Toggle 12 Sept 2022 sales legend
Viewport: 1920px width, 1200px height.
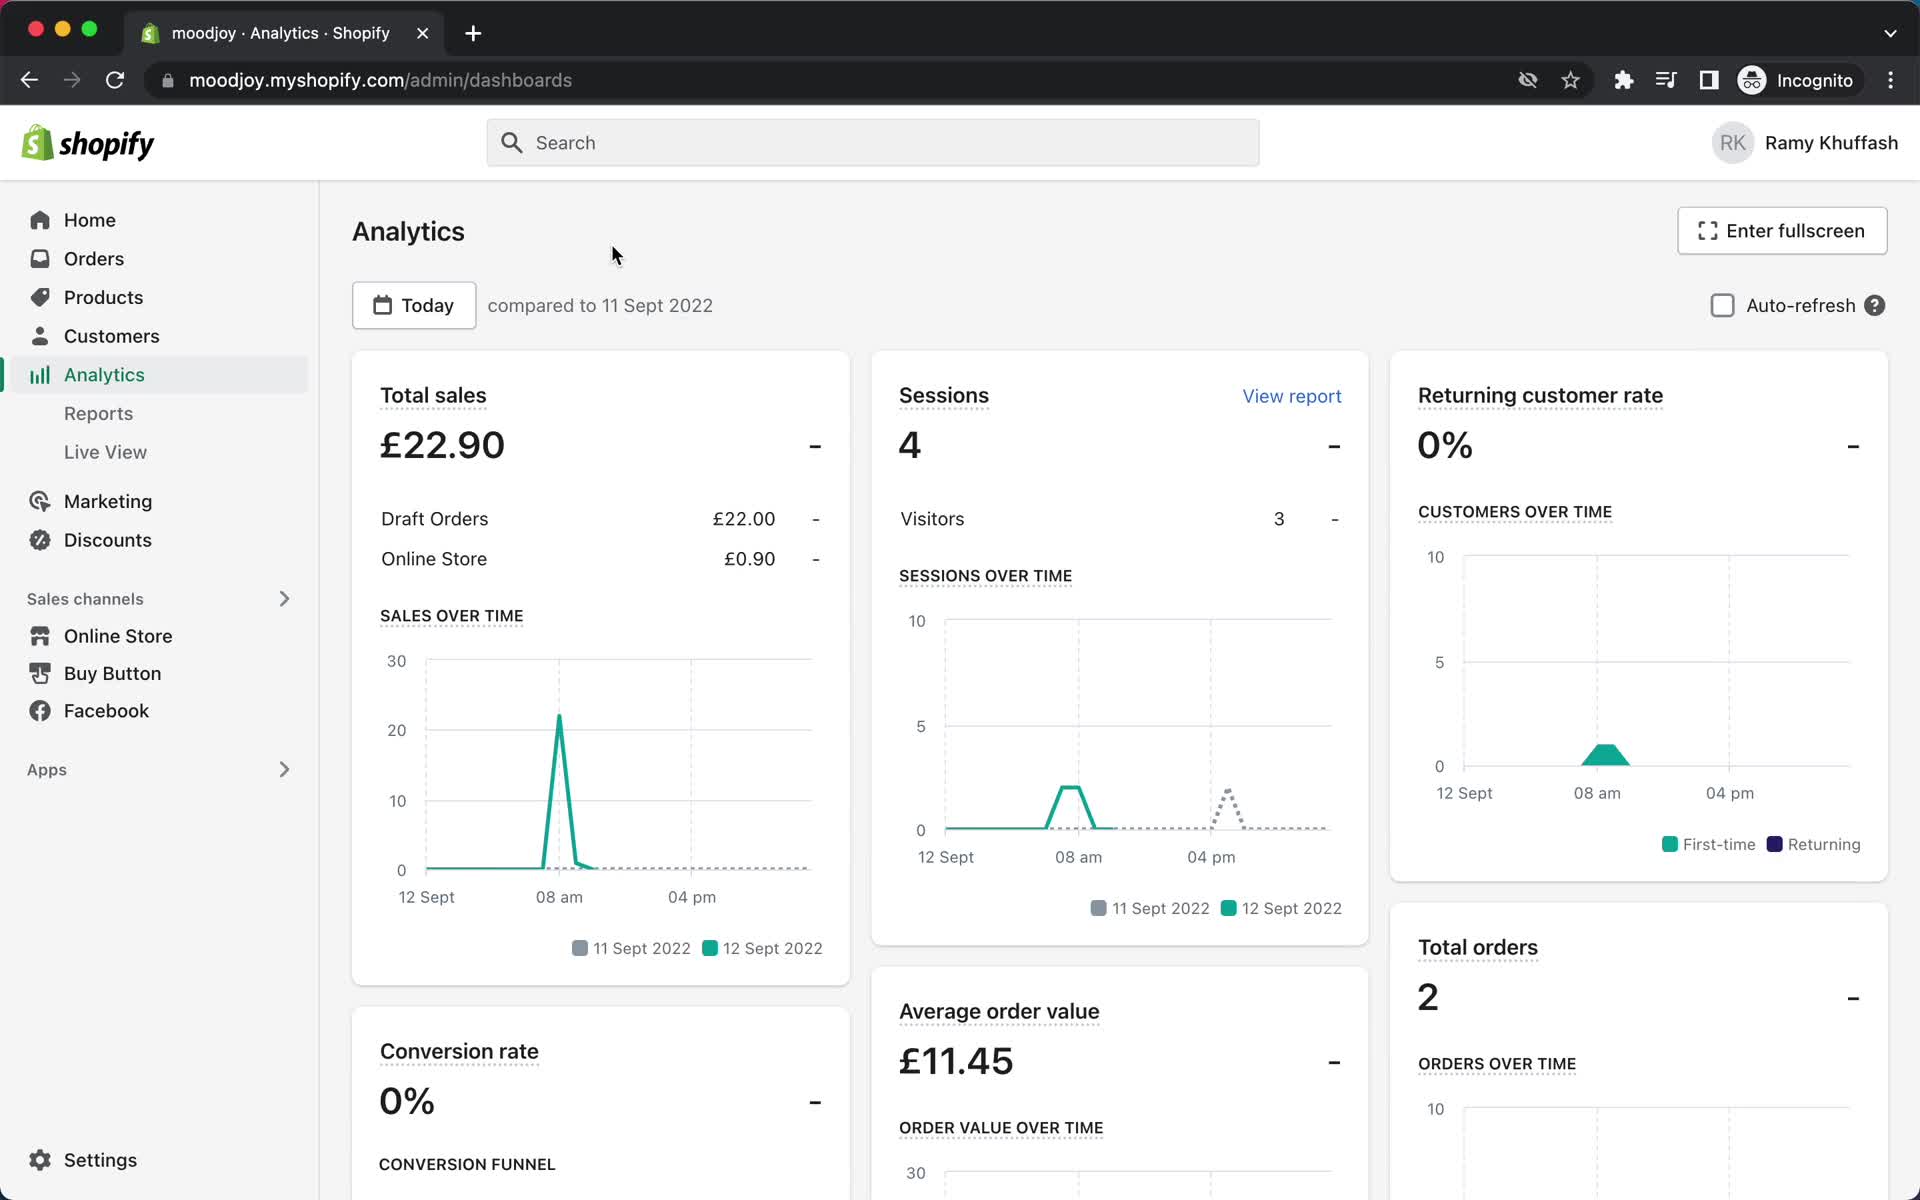coord(762,948)
